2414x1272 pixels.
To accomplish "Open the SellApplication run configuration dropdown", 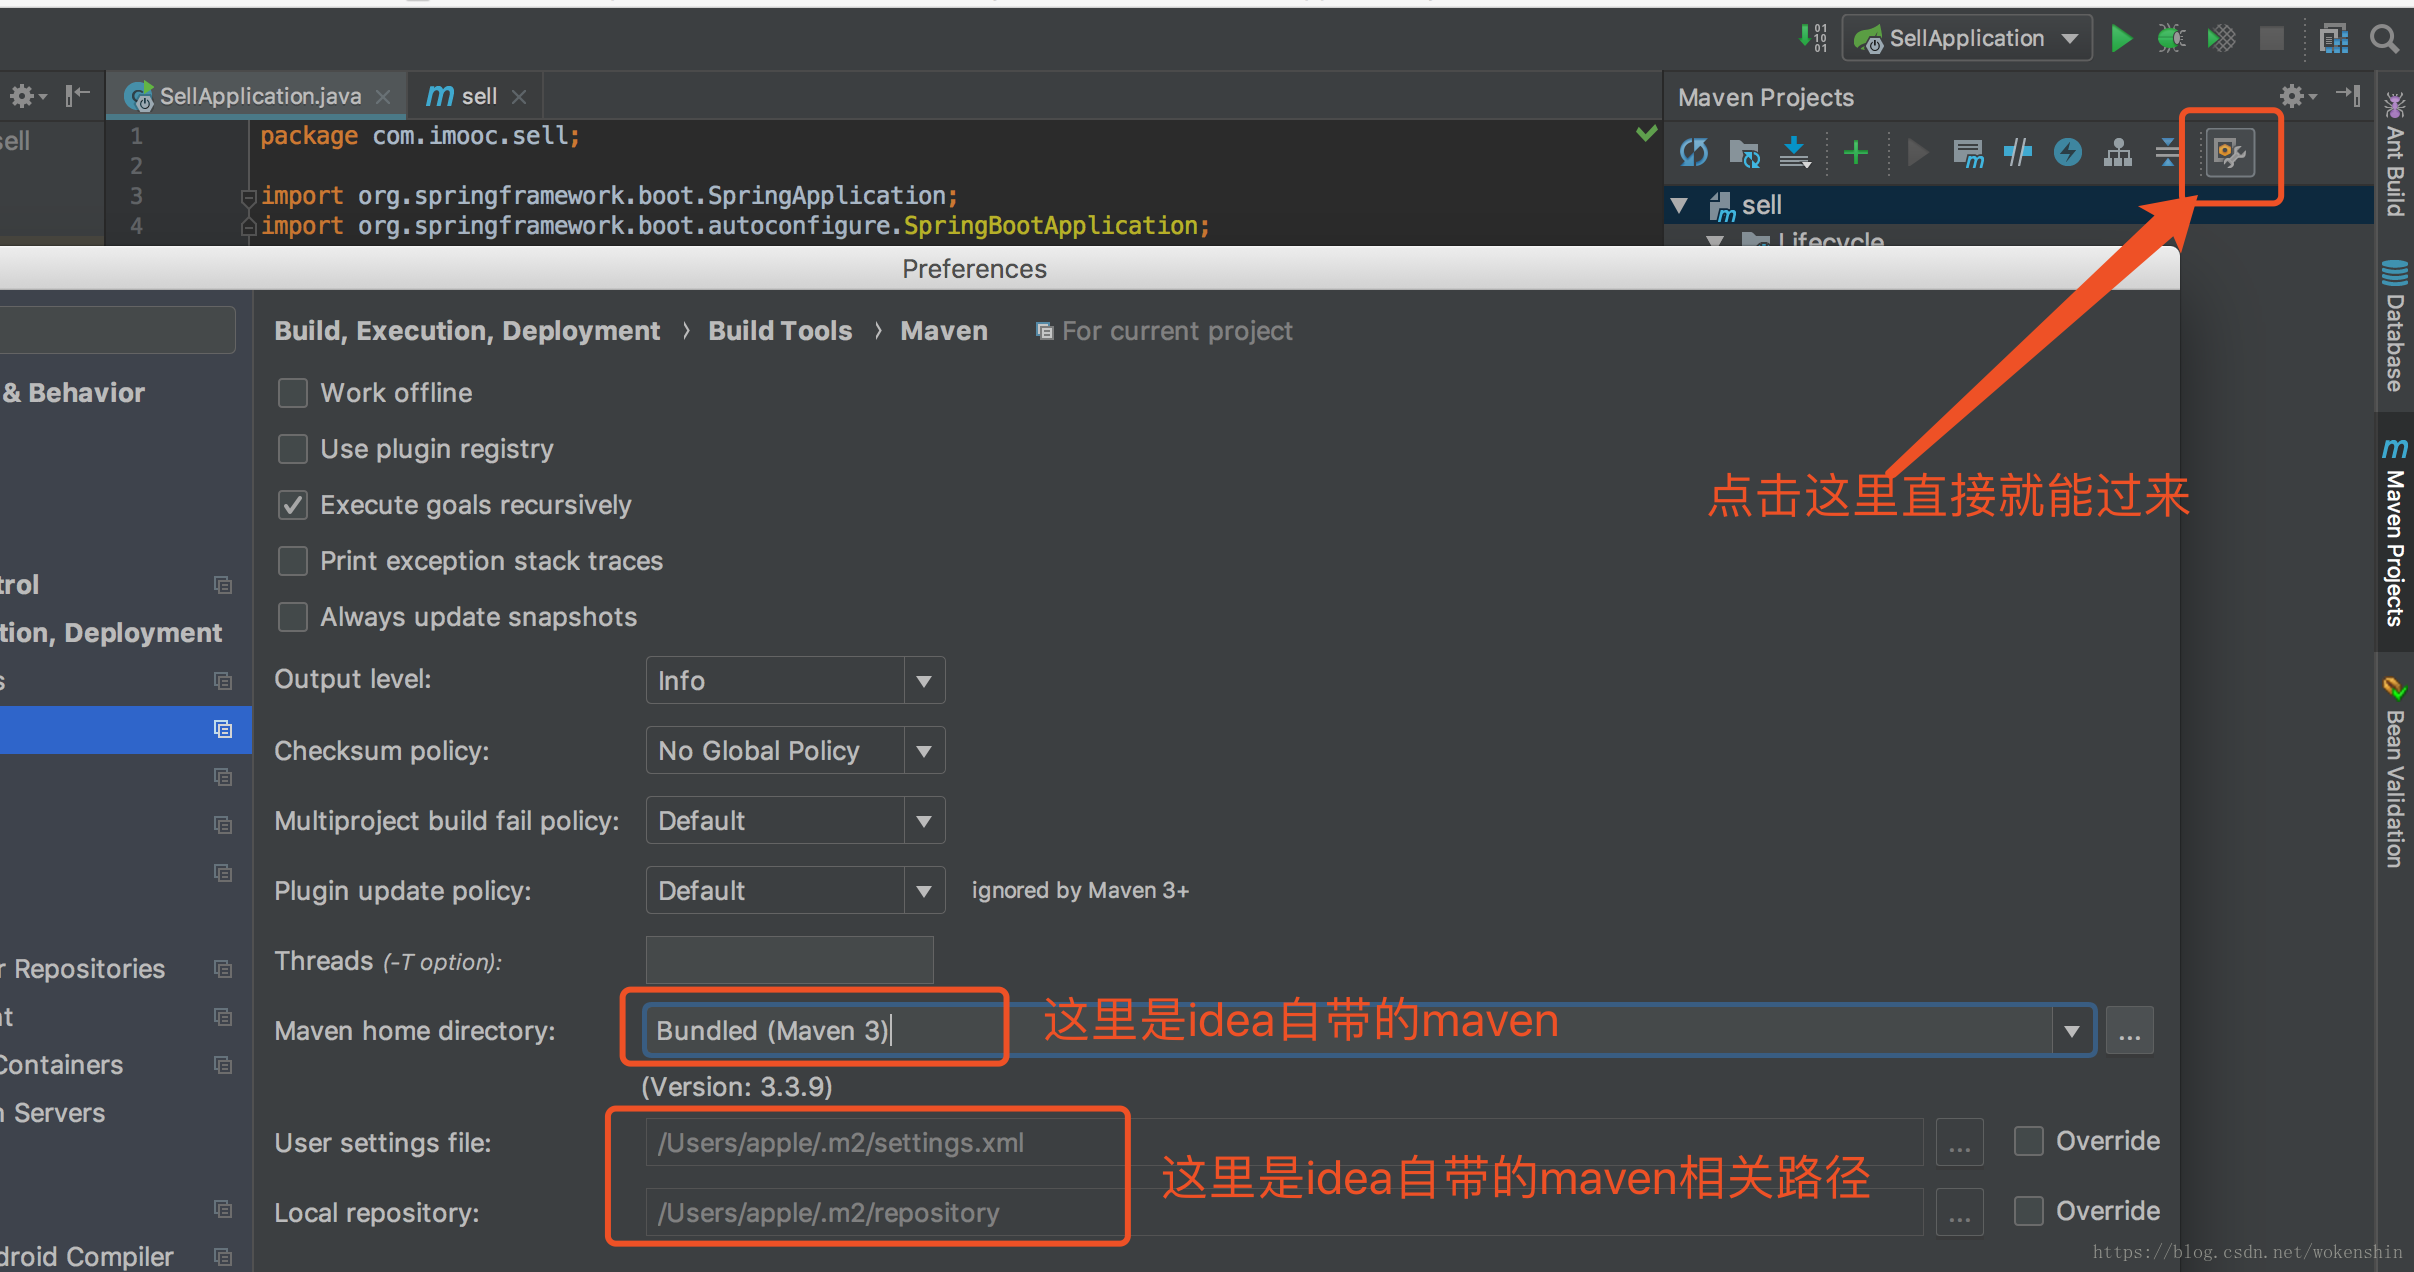I will point(1967,39).
